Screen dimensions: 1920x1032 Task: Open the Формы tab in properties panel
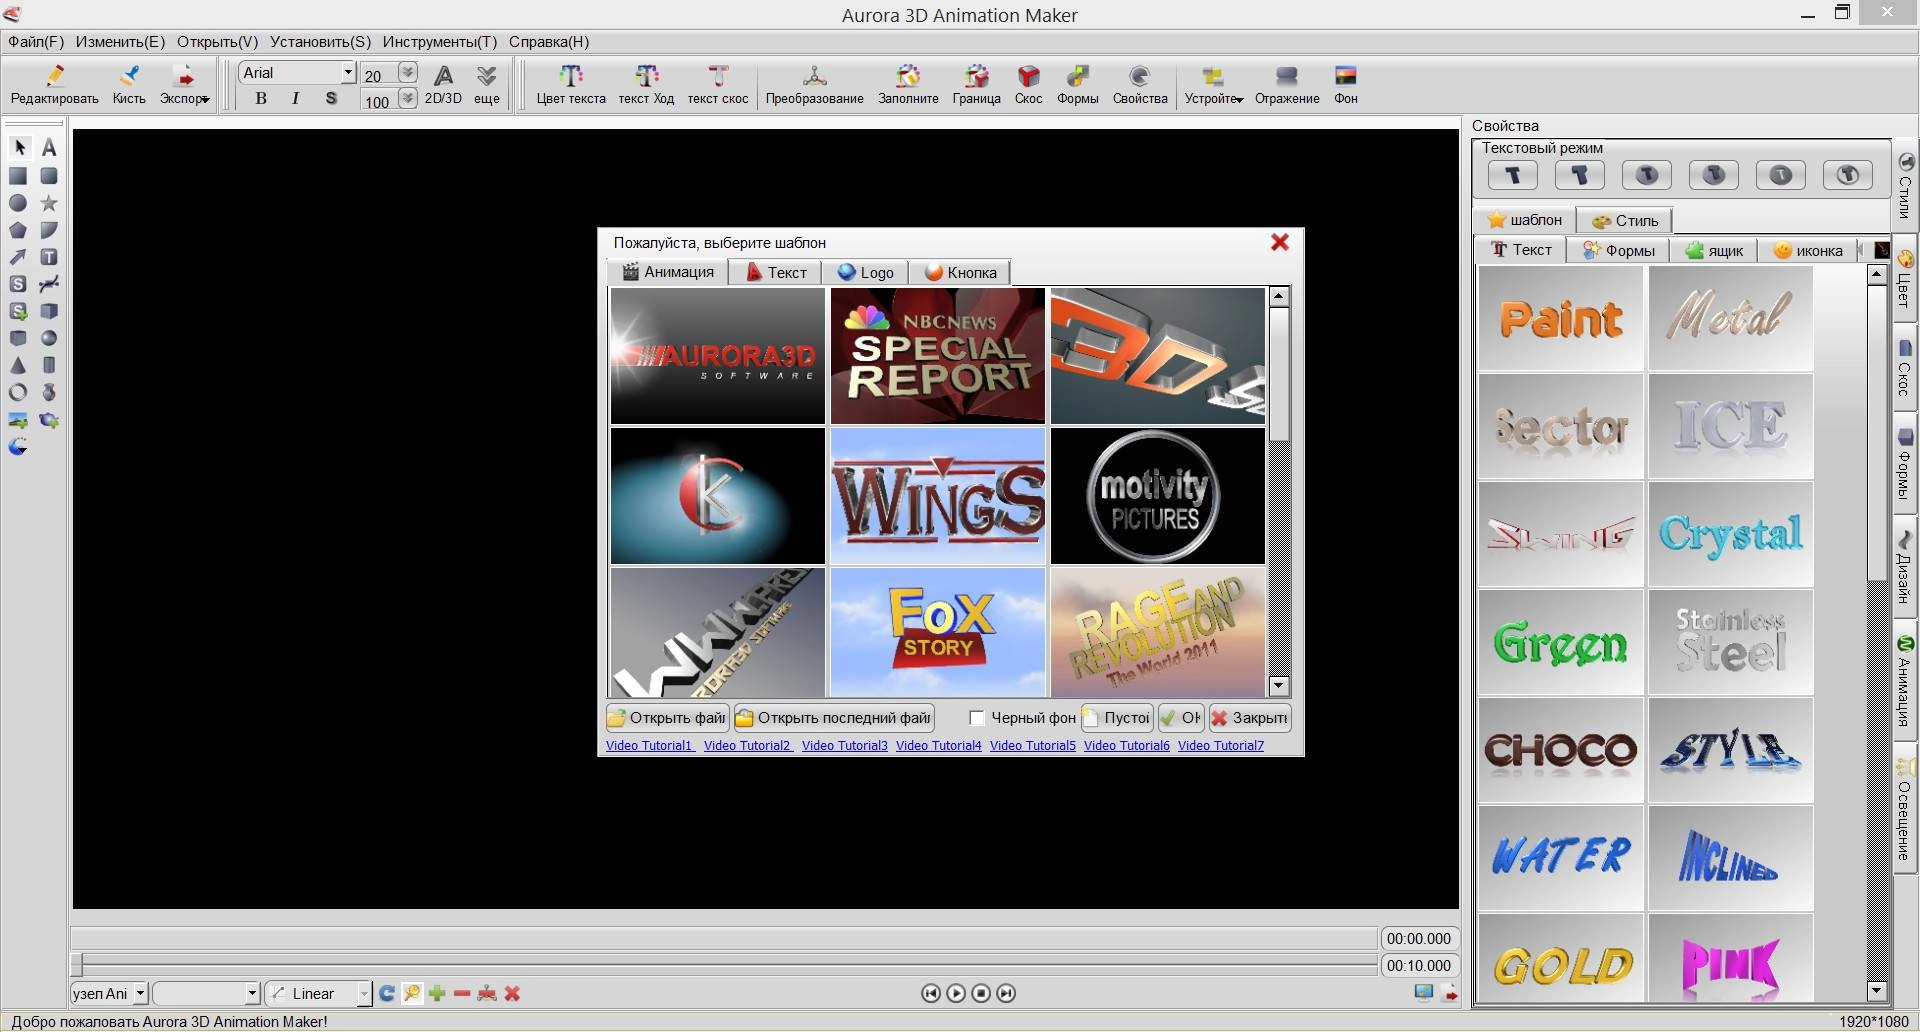[1619, 250]
